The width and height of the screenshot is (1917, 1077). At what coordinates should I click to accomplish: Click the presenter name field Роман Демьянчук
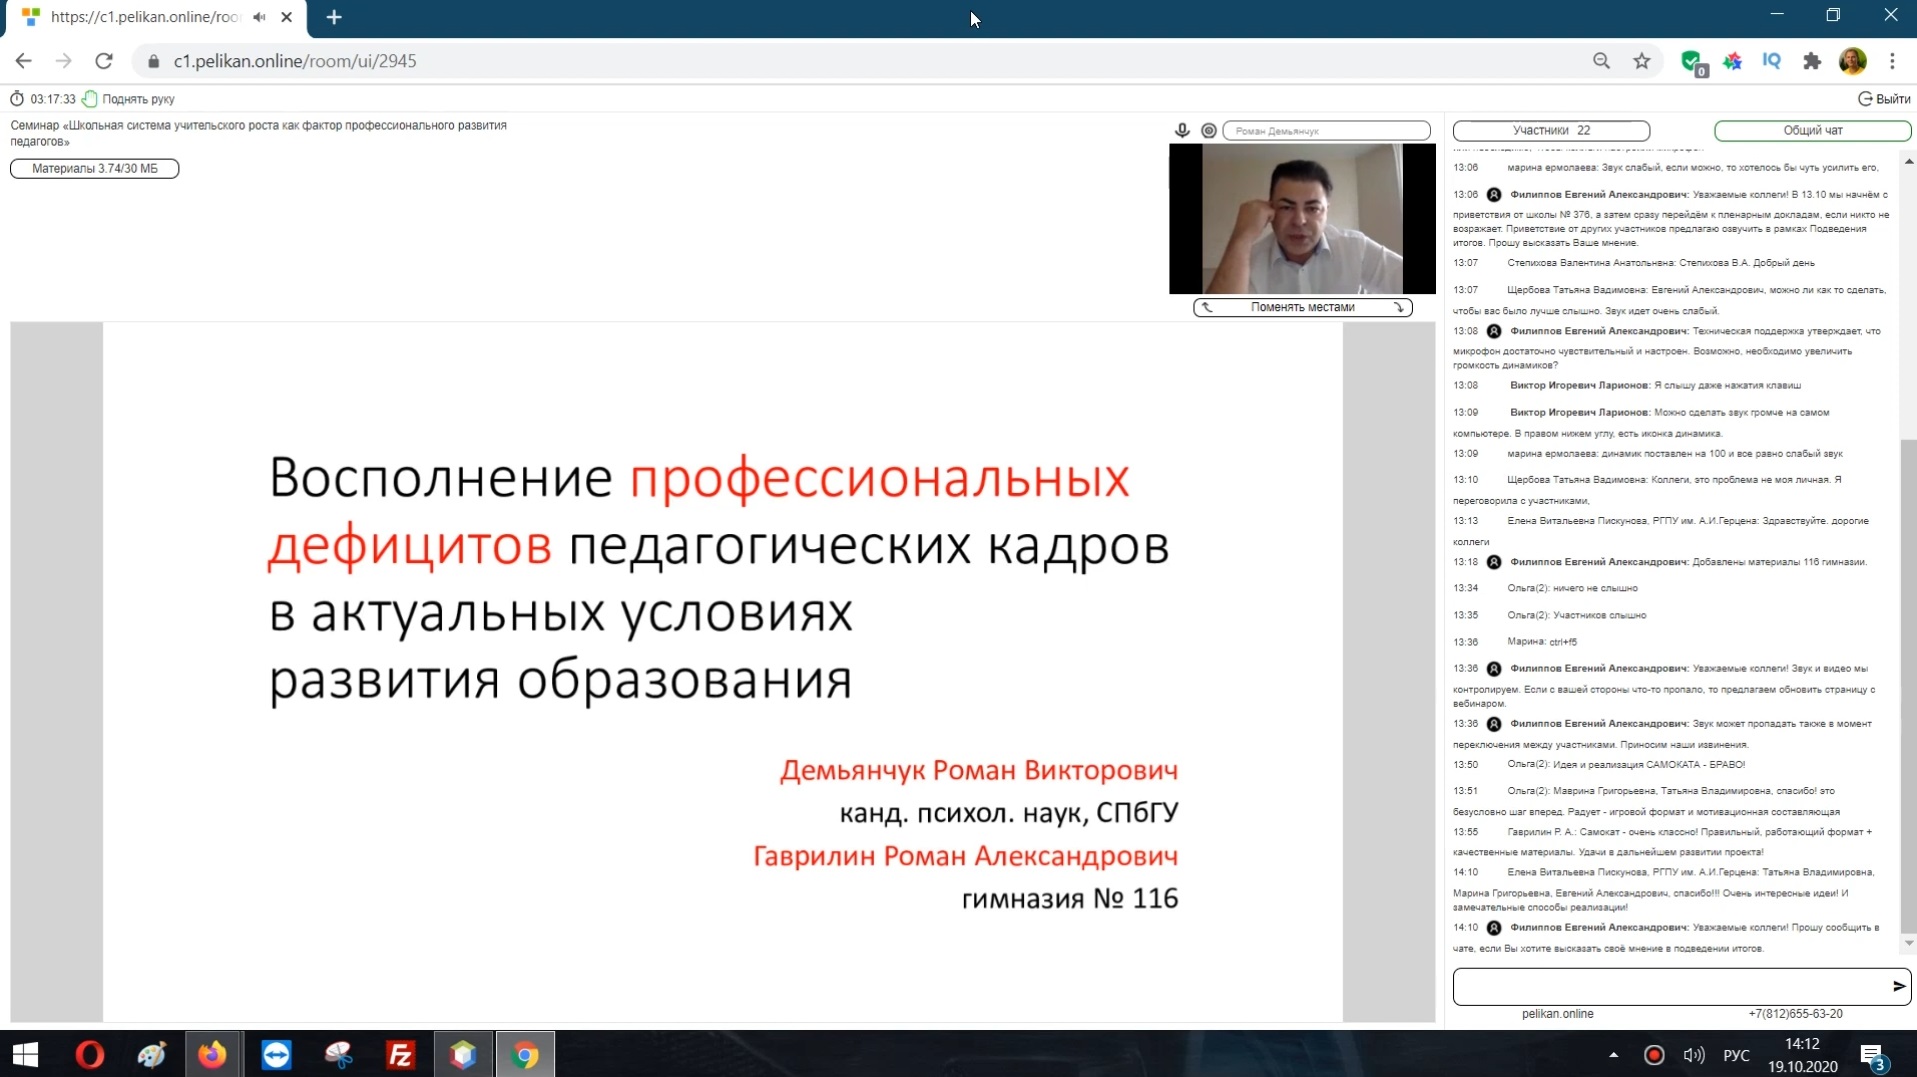coord(1326,130)
